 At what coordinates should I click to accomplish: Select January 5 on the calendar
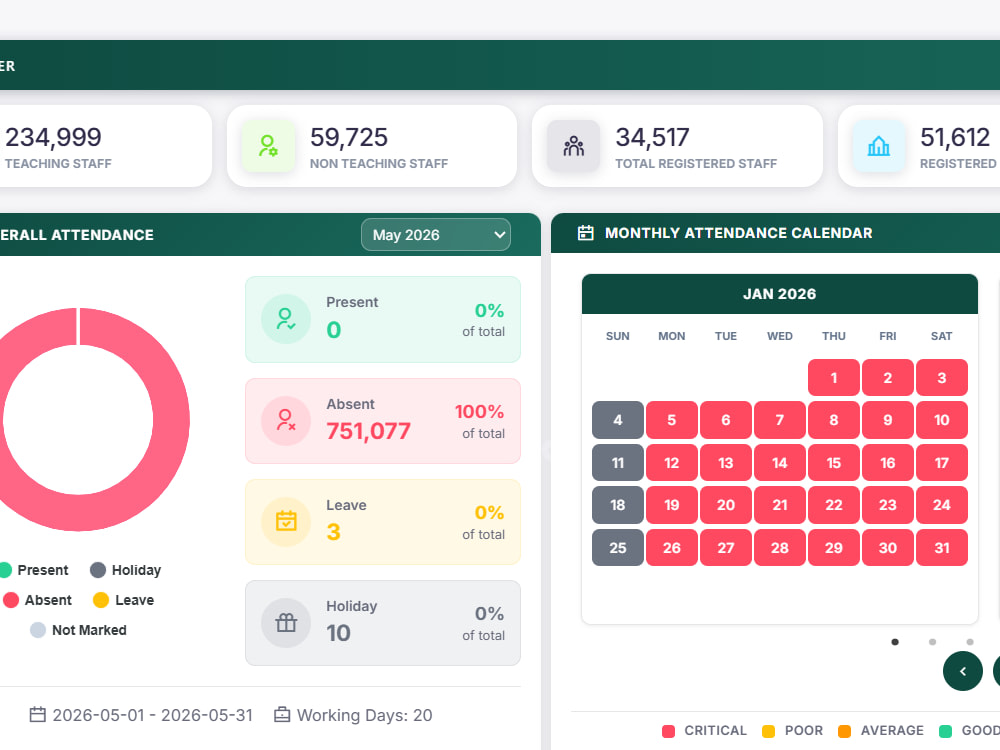(672, 420)
